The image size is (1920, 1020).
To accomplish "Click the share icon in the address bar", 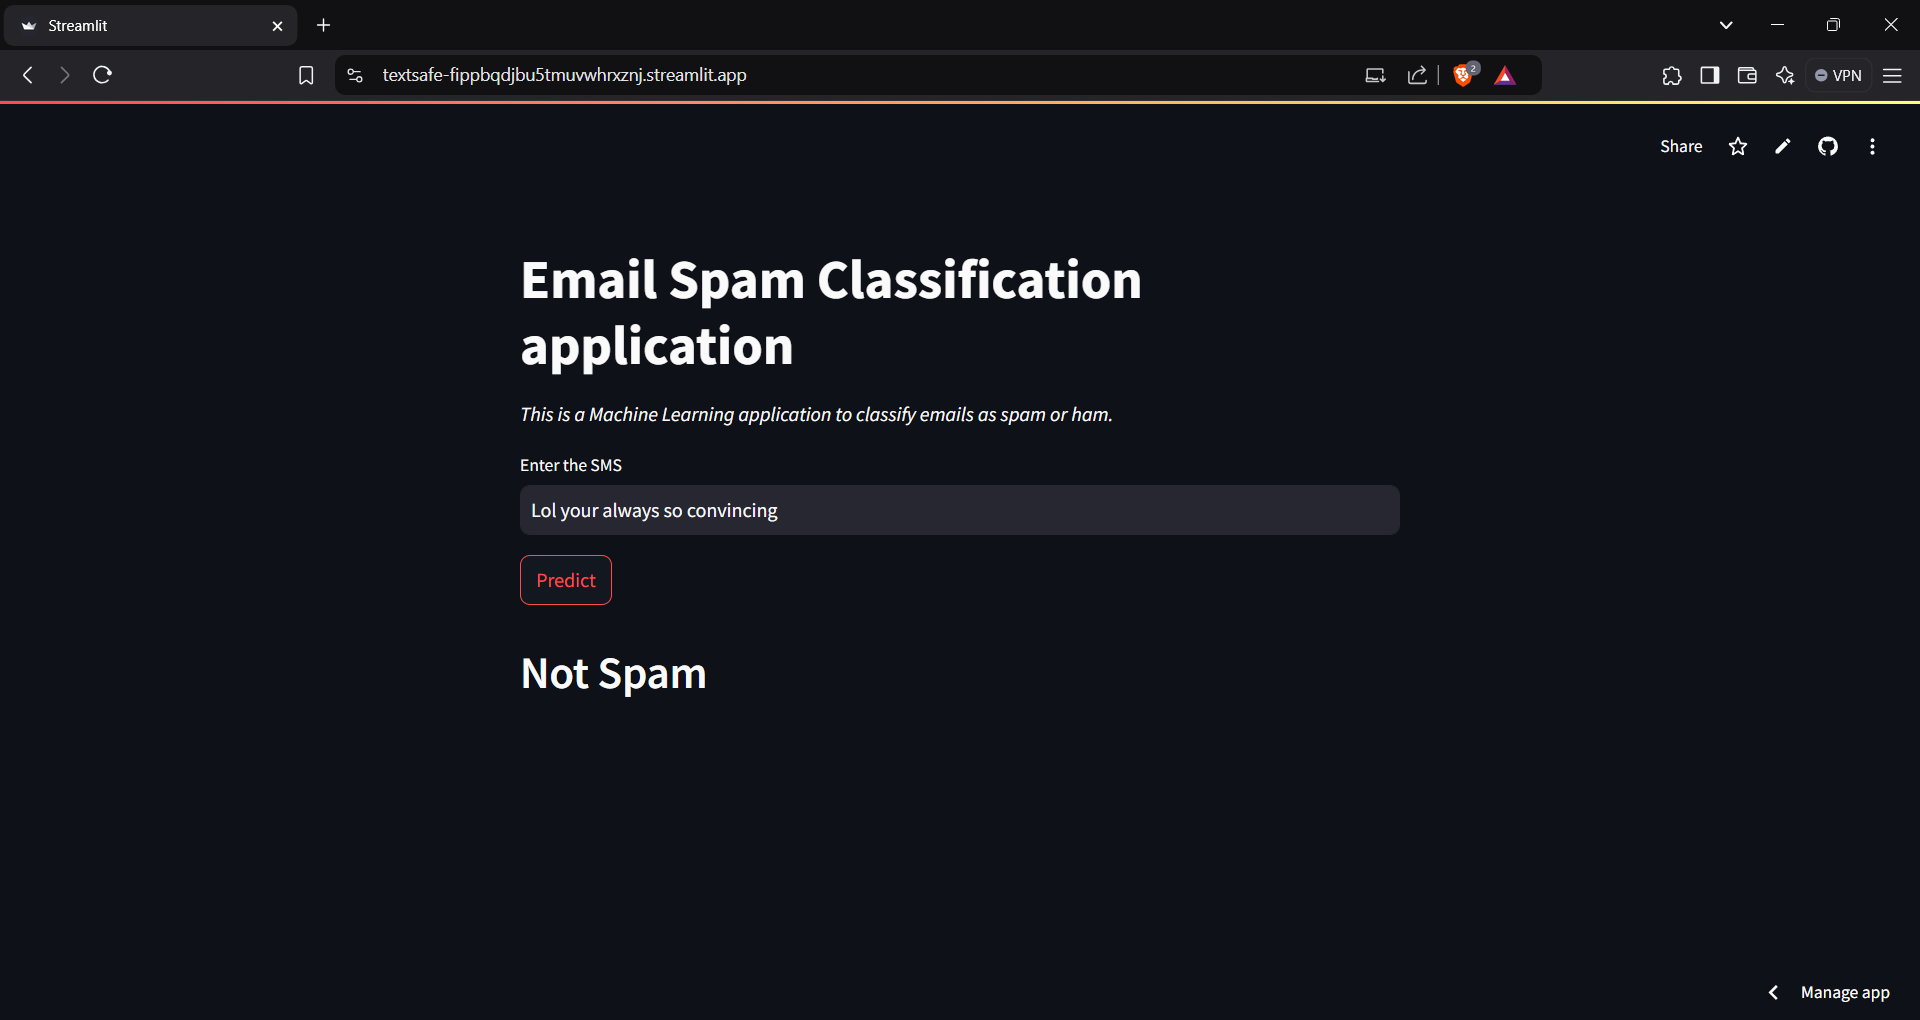I will pyautogui.click(x=1417, y=74).
